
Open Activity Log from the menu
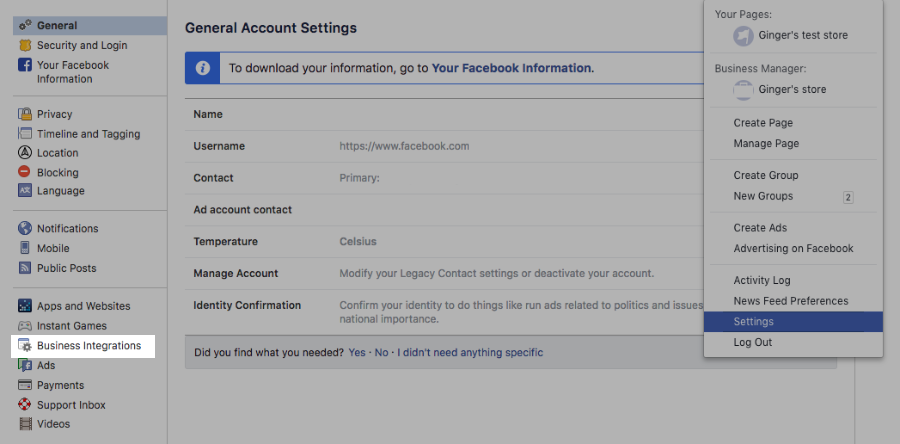point(761,280)
